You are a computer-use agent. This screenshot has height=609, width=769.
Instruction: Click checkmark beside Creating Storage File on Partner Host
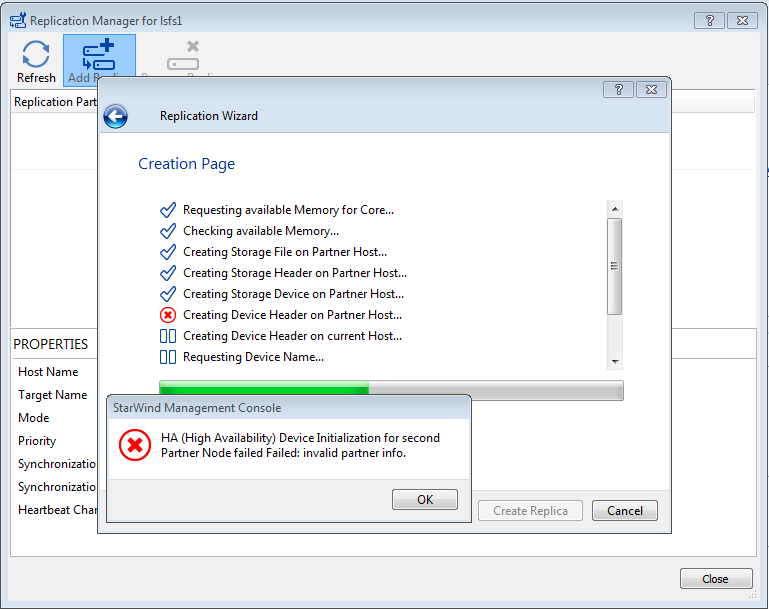point(168,252)
